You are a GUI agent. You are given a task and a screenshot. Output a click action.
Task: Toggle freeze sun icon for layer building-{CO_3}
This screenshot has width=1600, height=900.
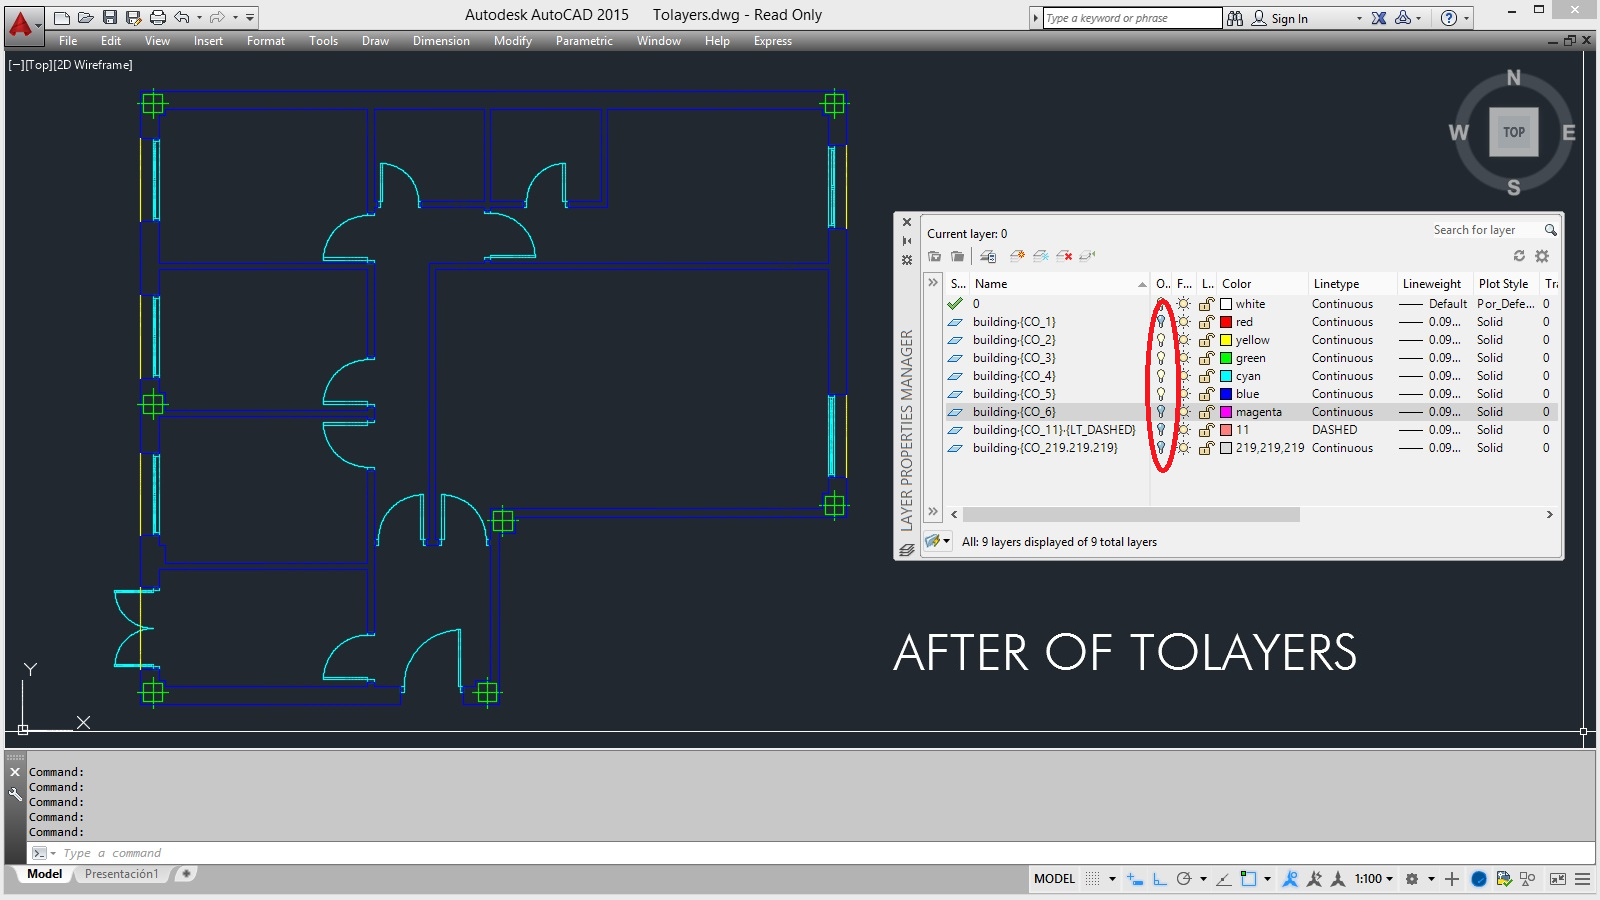(1184, 358)
